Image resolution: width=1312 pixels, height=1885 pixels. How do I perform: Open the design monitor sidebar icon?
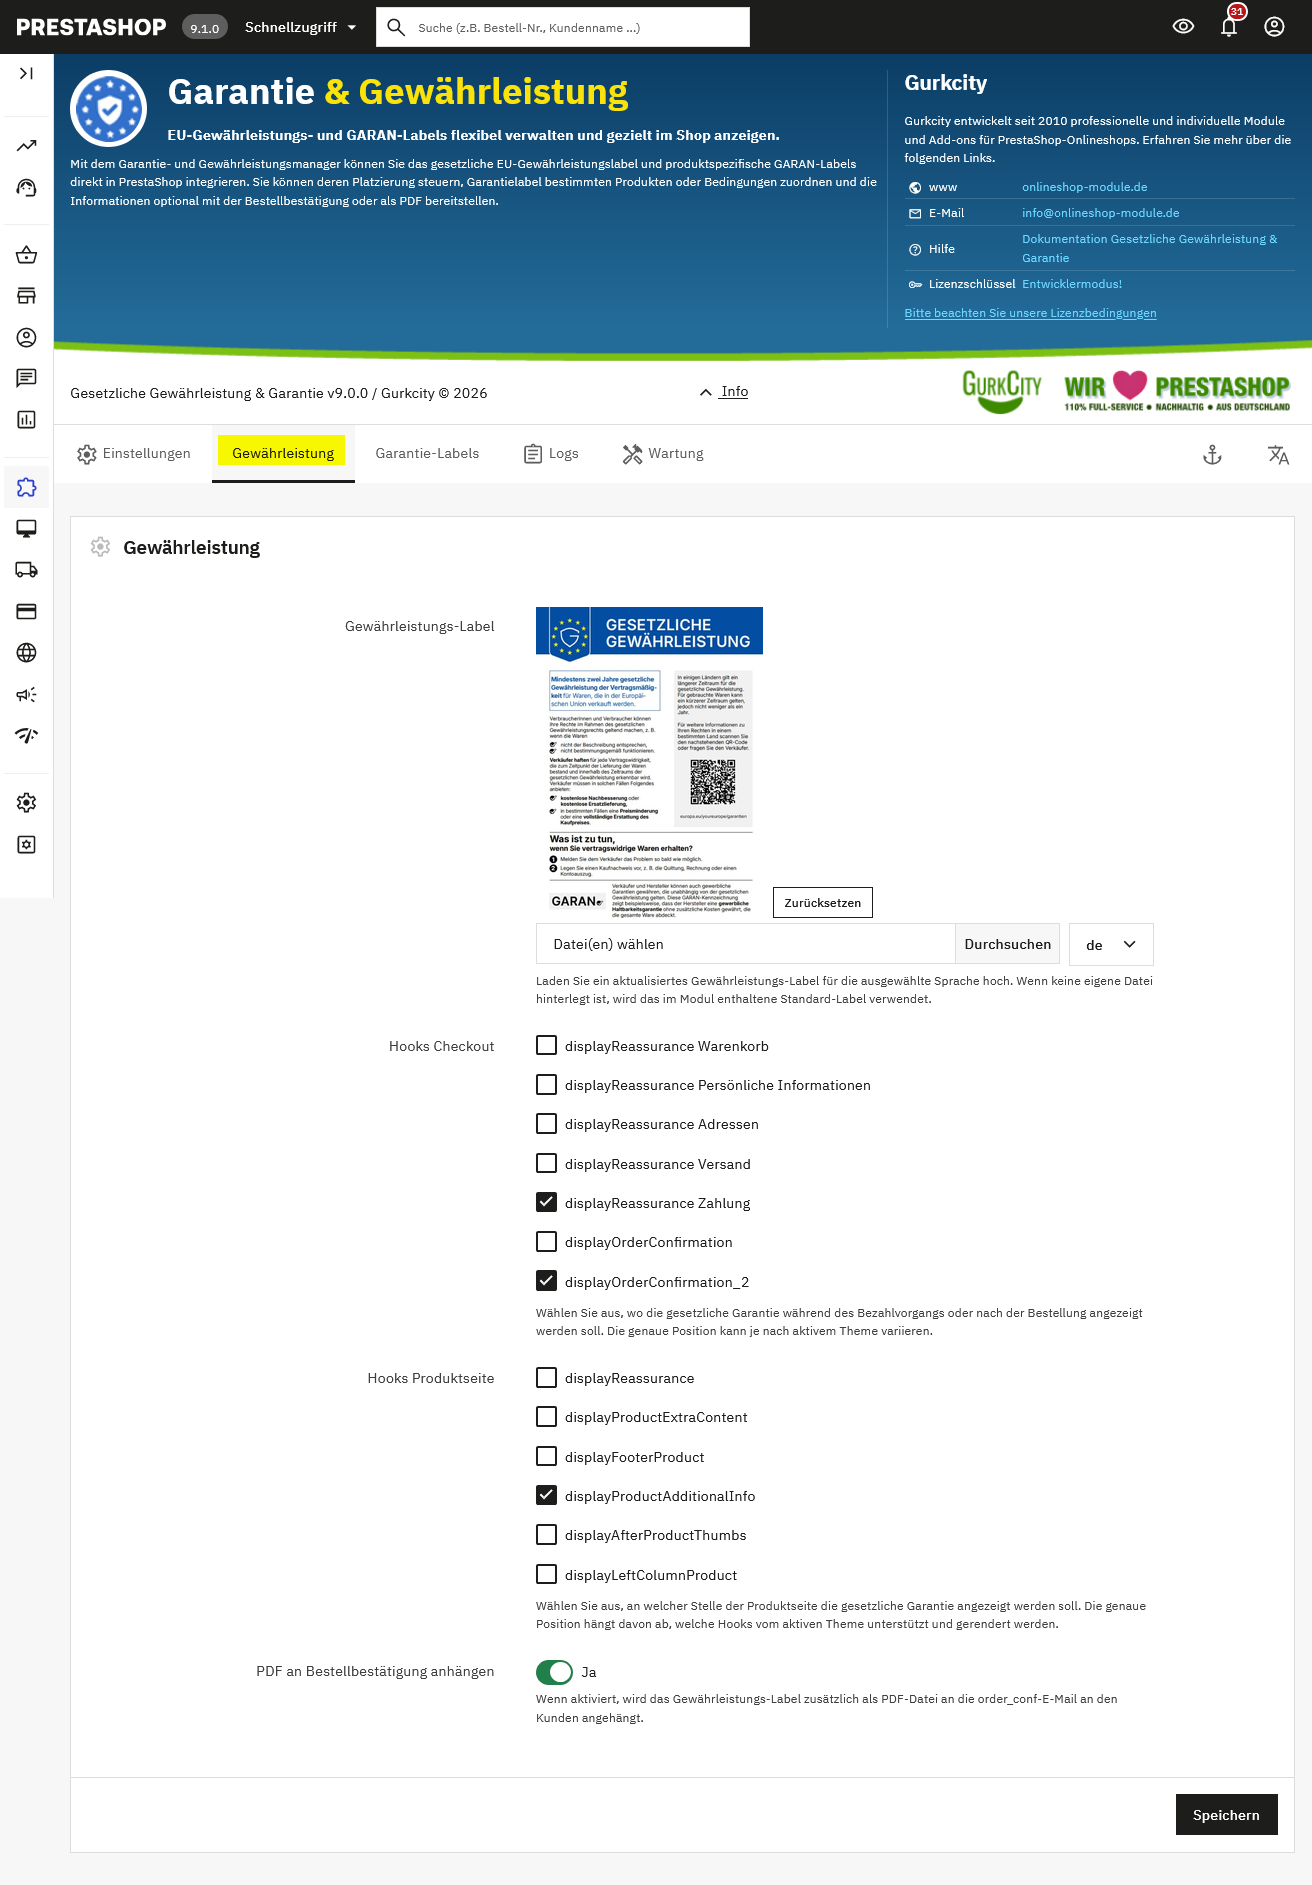26,528
